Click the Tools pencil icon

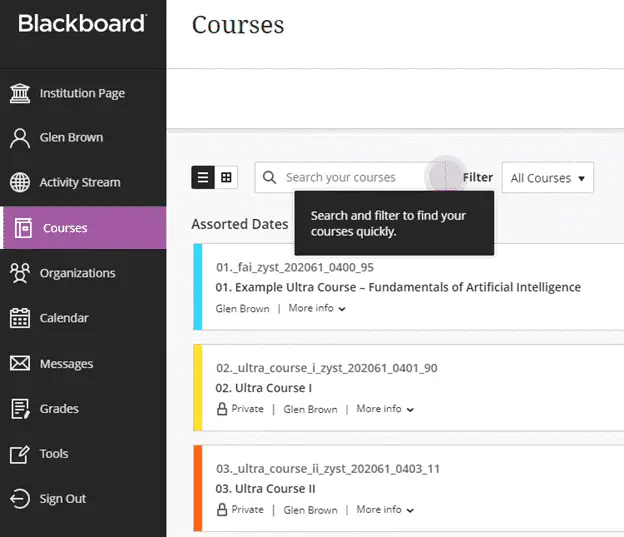click(20, 454)
